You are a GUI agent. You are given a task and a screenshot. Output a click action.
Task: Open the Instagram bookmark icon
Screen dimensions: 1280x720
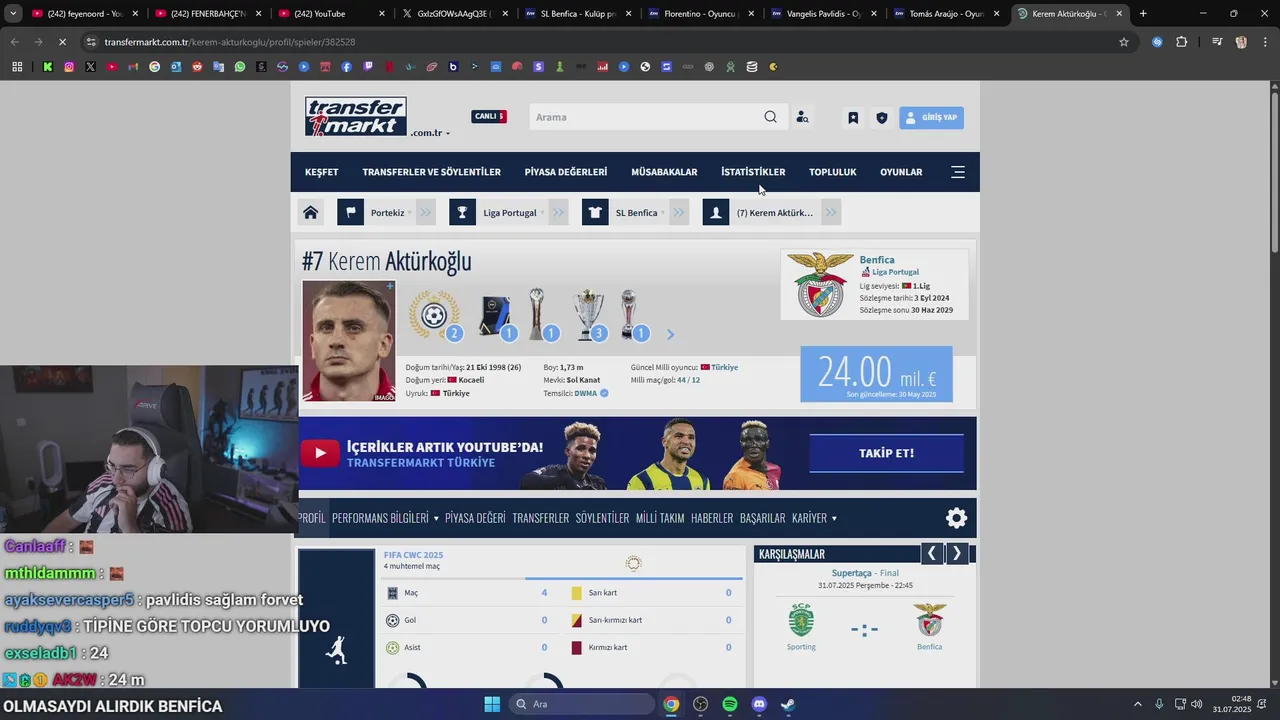point(69,67)
